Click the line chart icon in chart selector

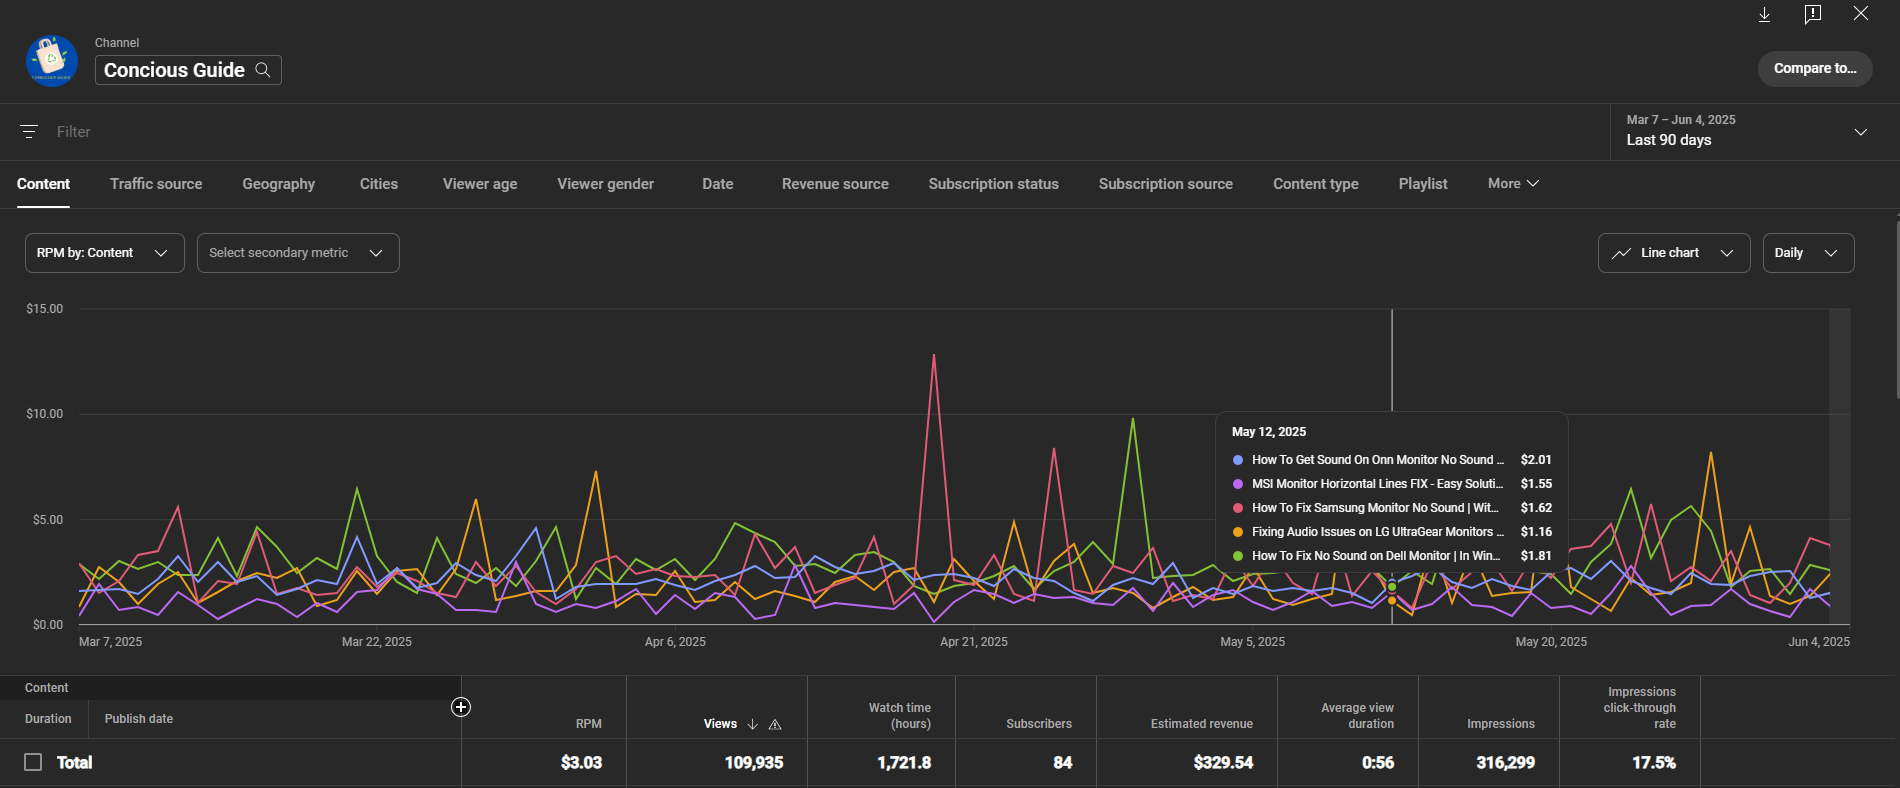coord(1621,253)
